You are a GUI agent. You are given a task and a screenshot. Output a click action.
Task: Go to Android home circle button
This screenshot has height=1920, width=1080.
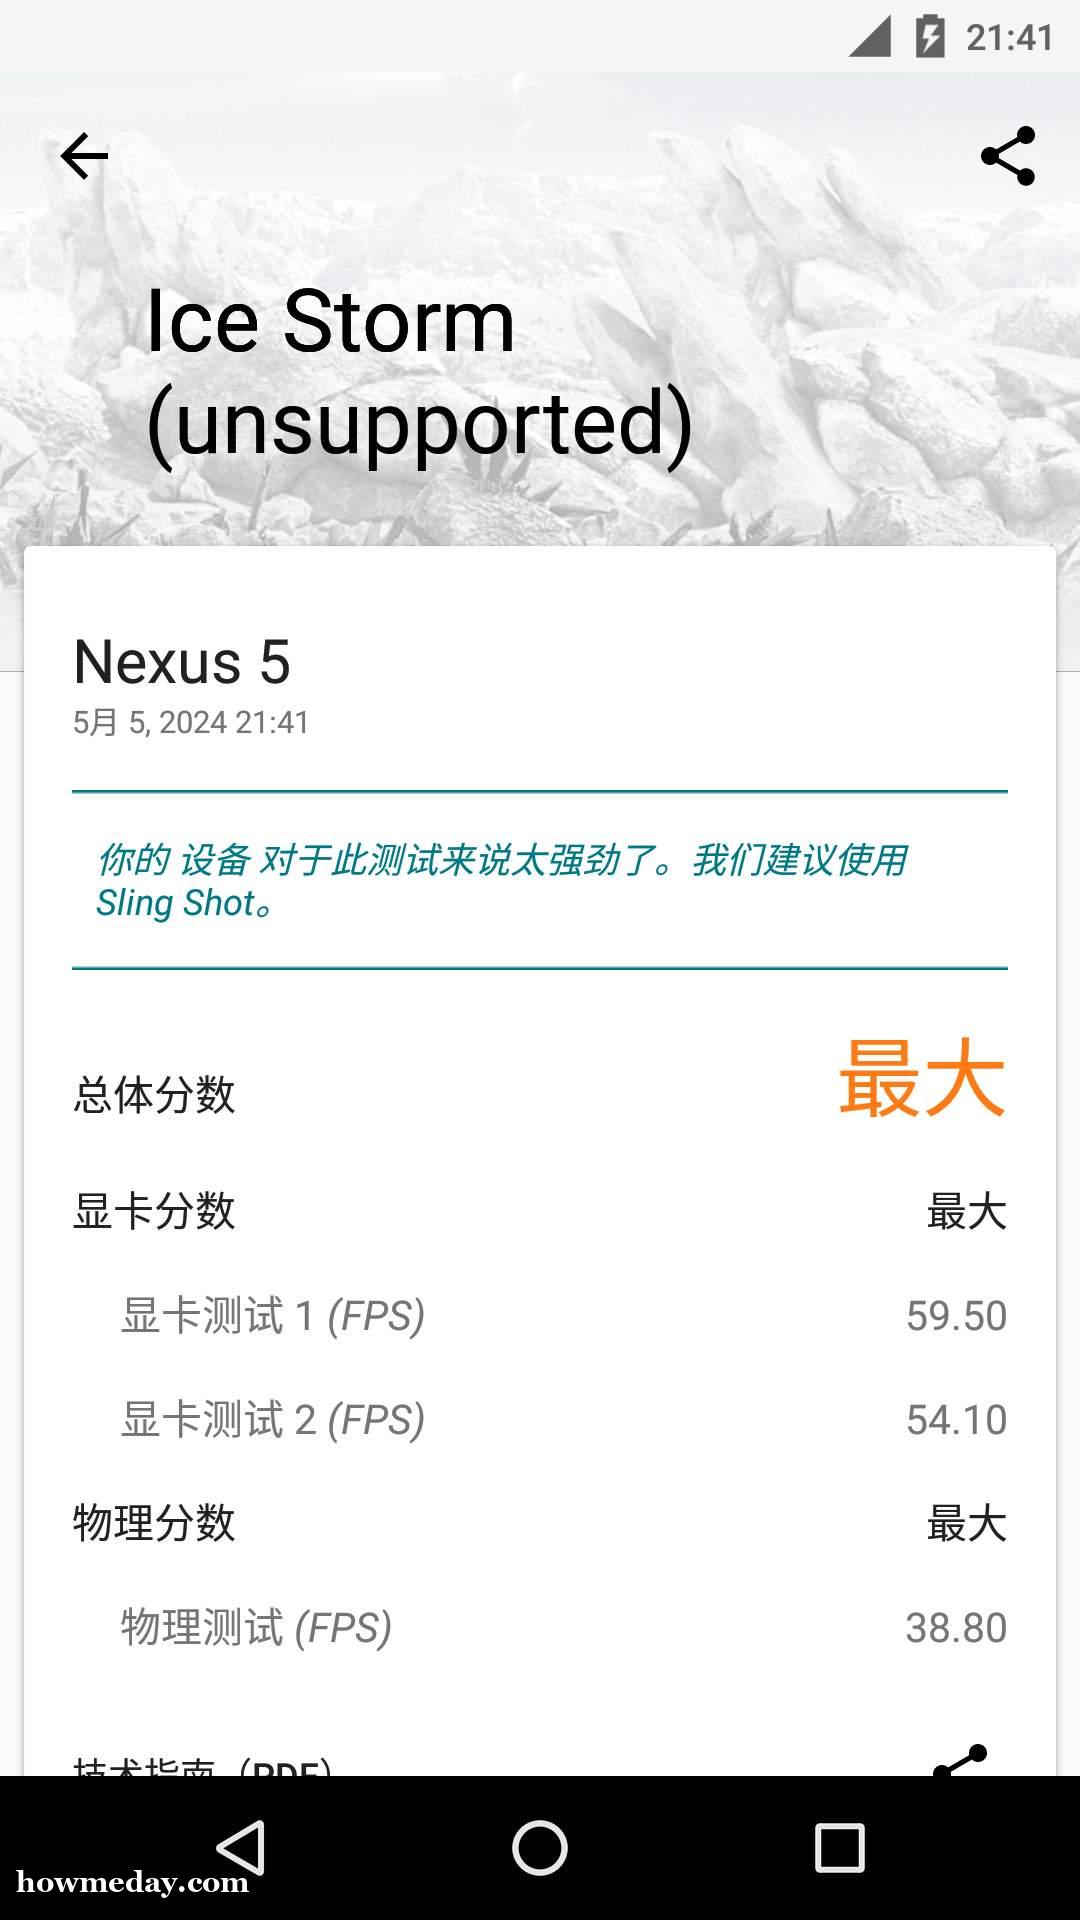540,1847
